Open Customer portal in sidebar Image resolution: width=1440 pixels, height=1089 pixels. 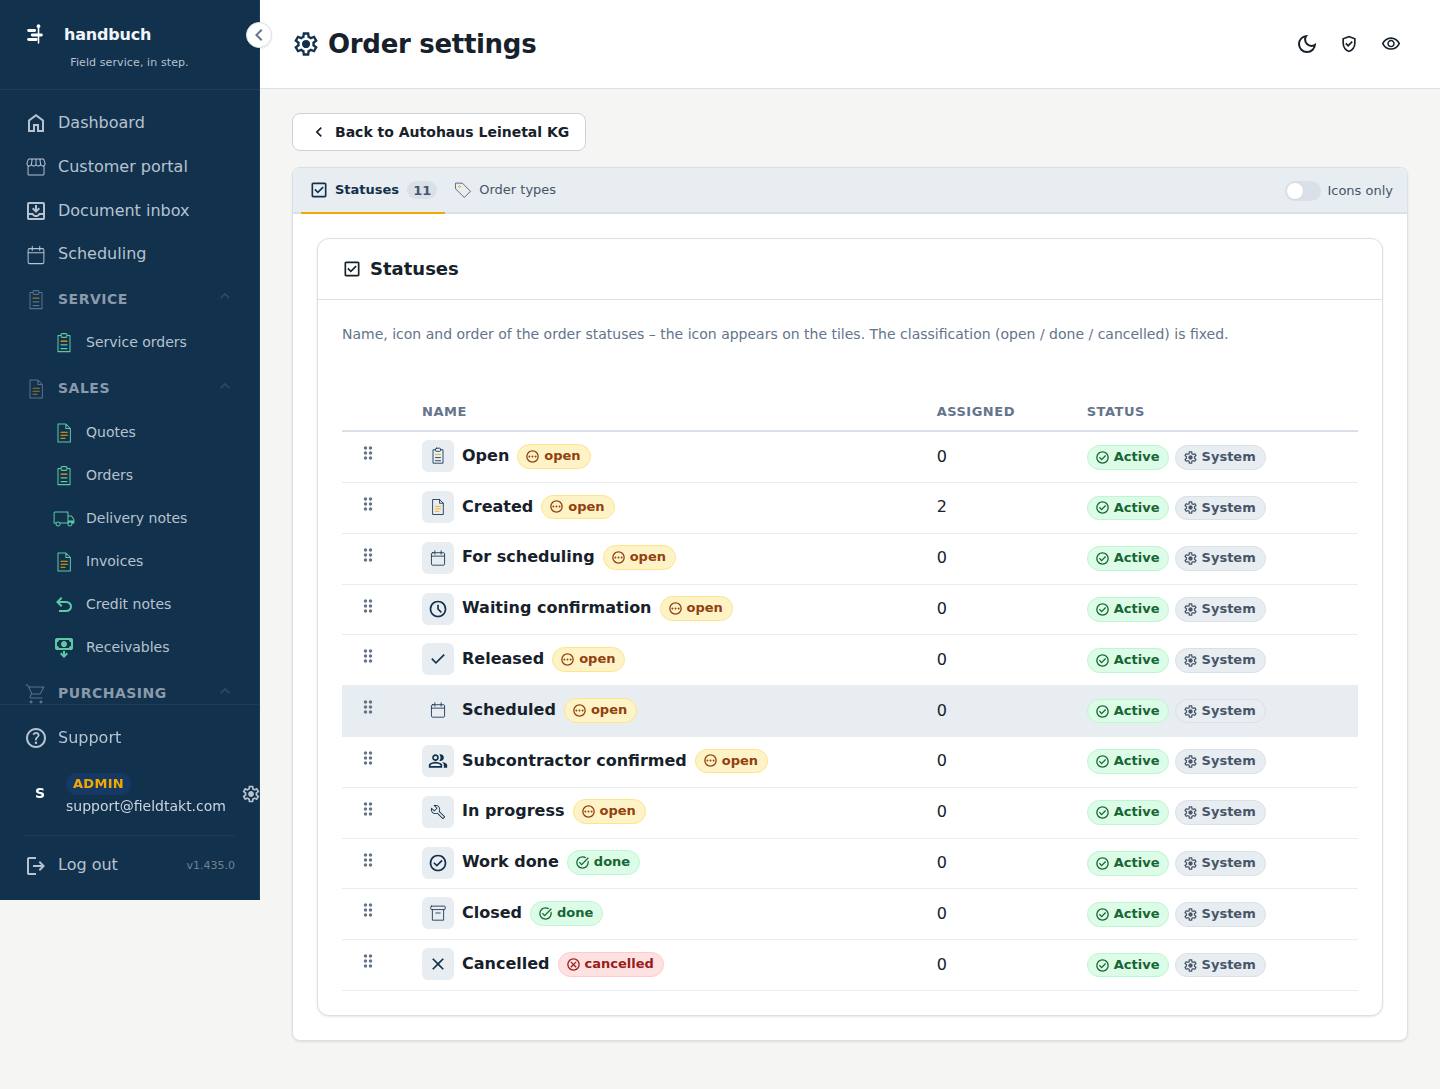(130, 167)
